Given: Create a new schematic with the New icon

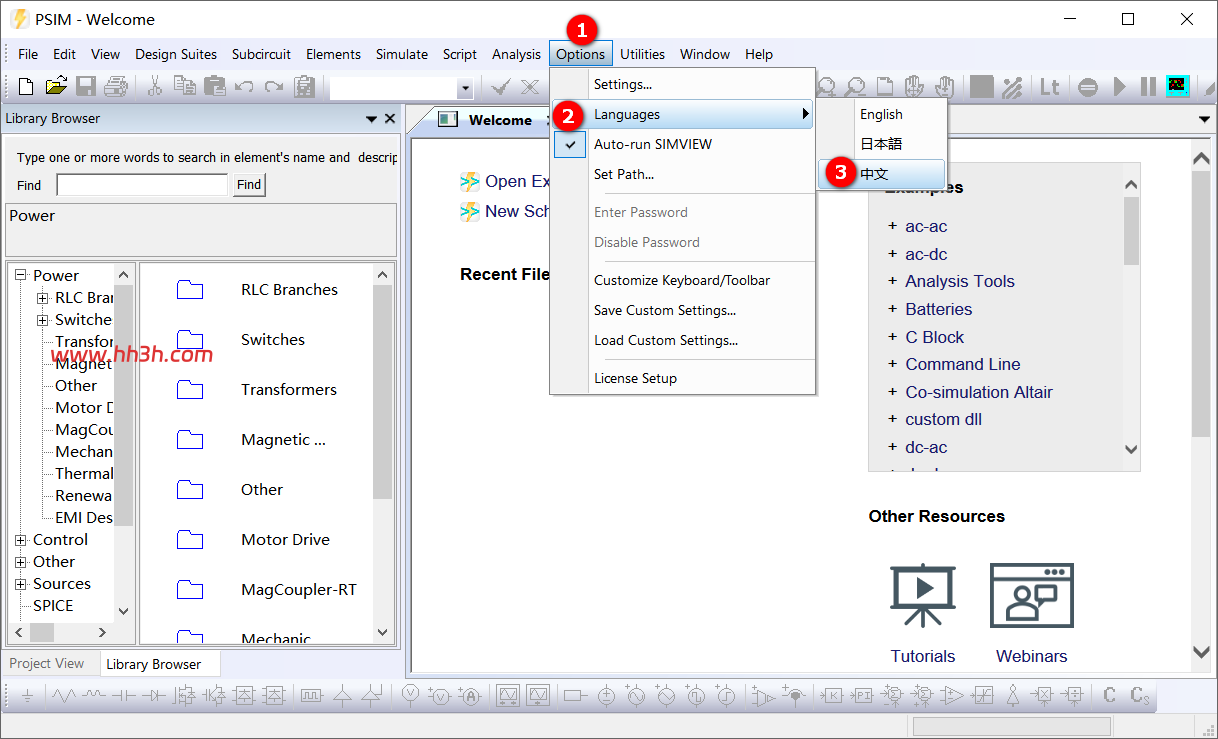Looking at the screenshot, I should click(x=27, y=87).
